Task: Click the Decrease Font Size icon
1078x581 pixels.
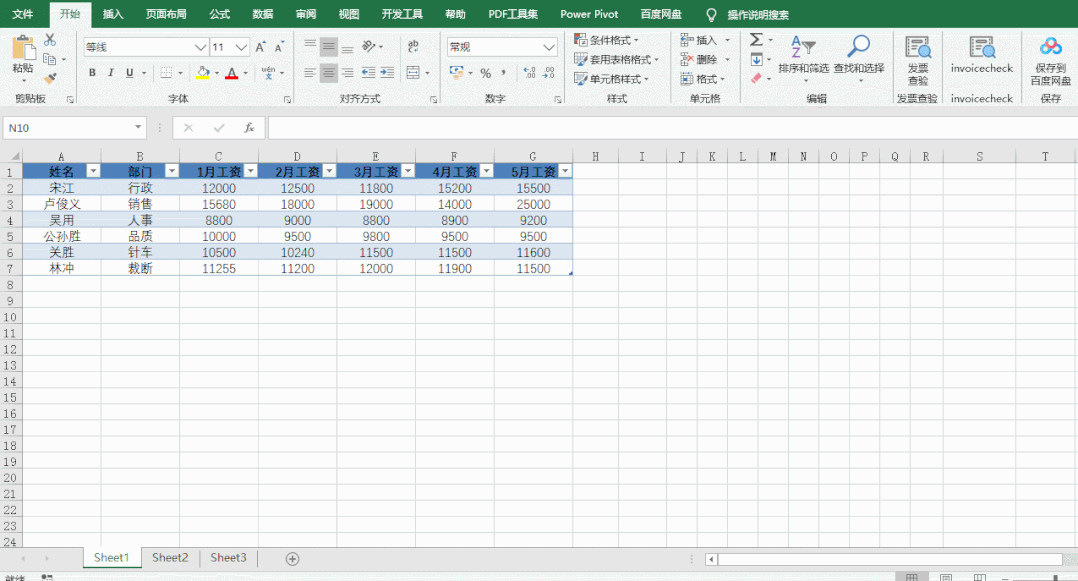Action: click(278, 47)
